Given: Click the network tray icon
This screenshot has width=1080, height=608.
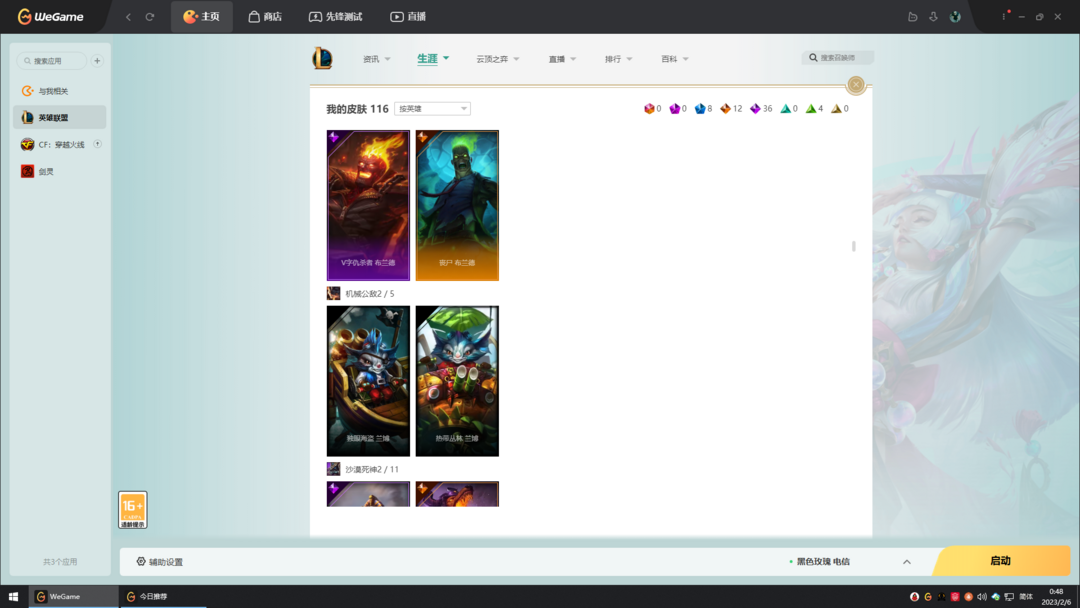Looking at the screenshot, I should [x=1009, y=597].
